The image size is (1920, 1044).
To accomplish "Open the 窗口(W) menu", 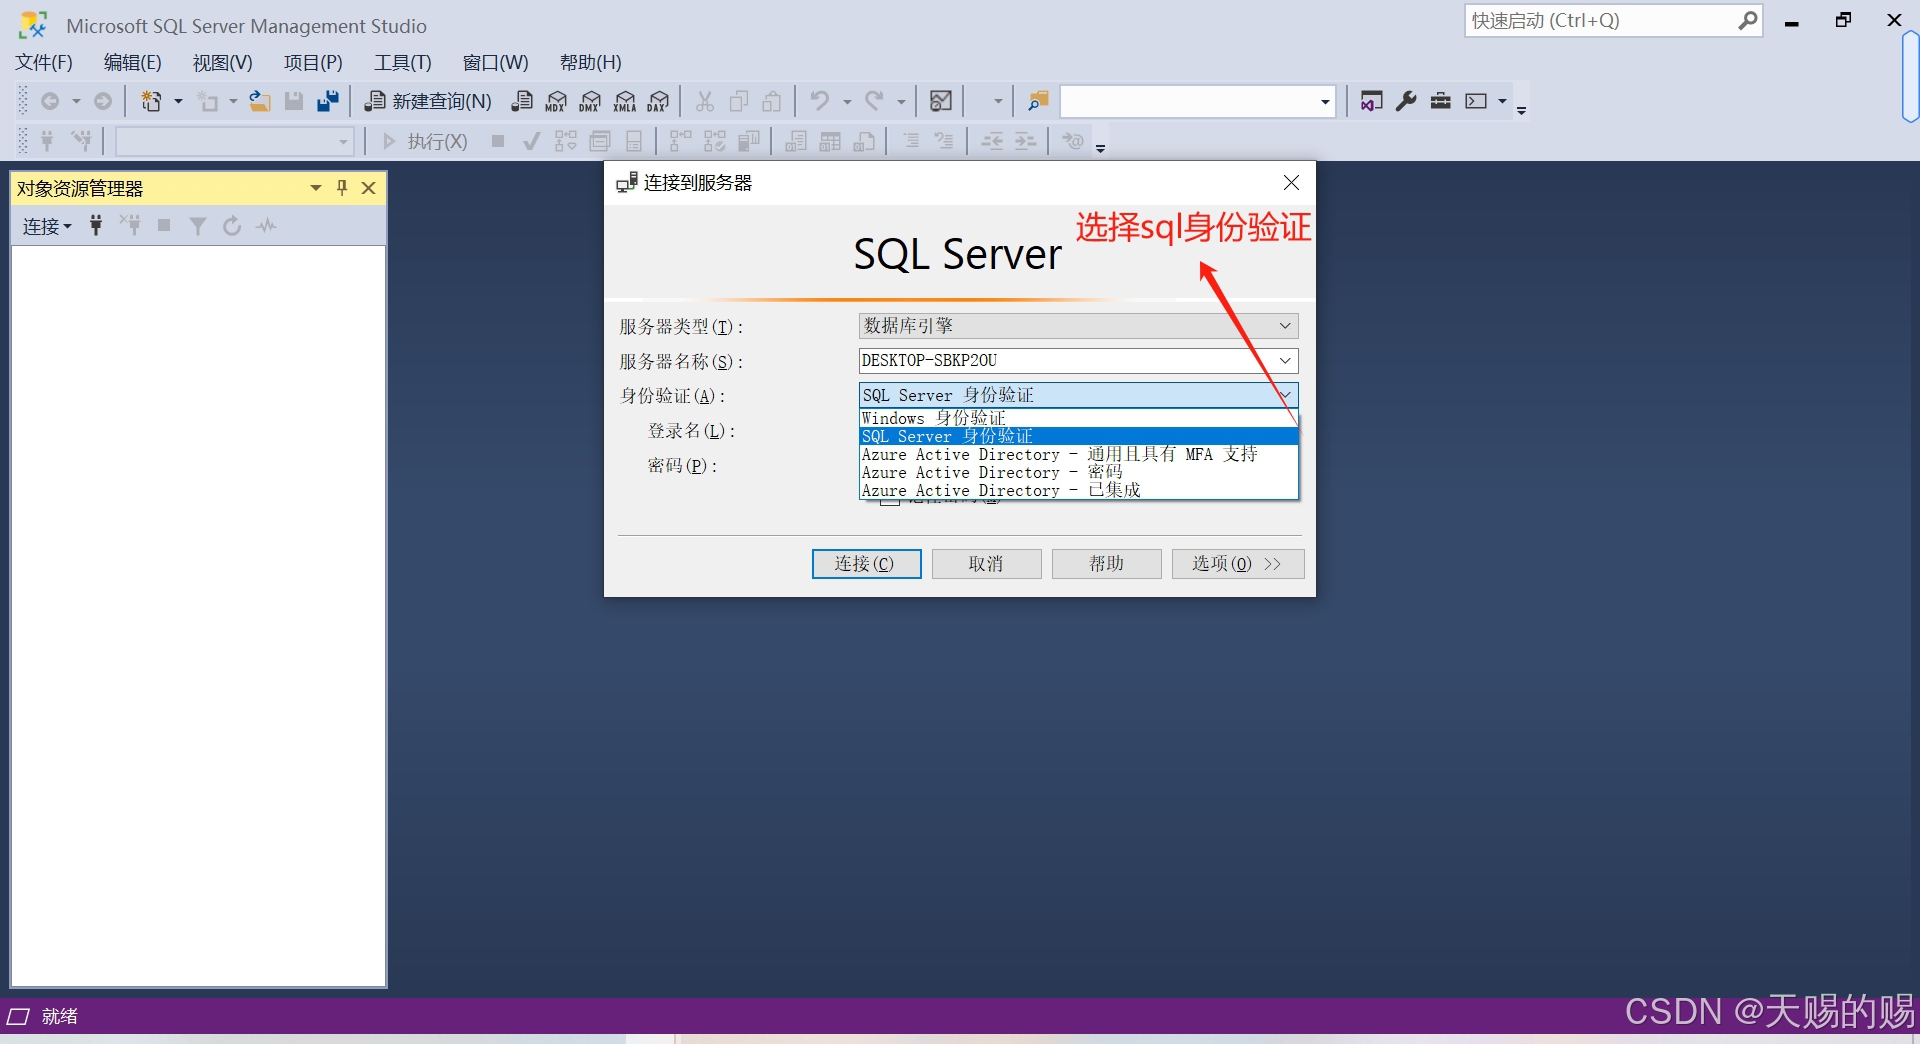I will click(x=495, y=62).
